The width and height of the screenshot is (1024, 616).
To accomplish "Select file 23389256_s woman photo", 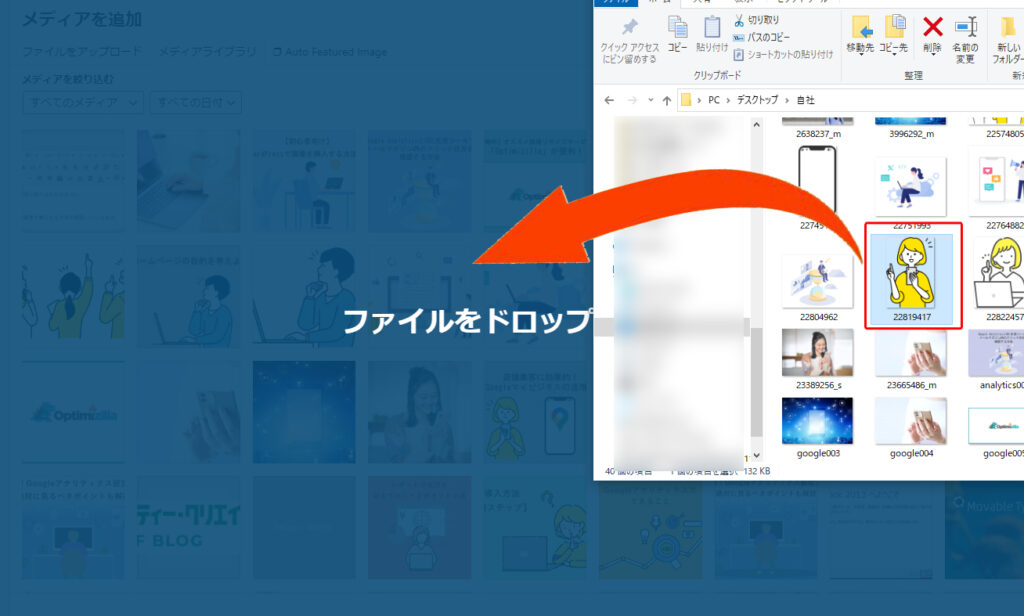I will click(818, 359).
